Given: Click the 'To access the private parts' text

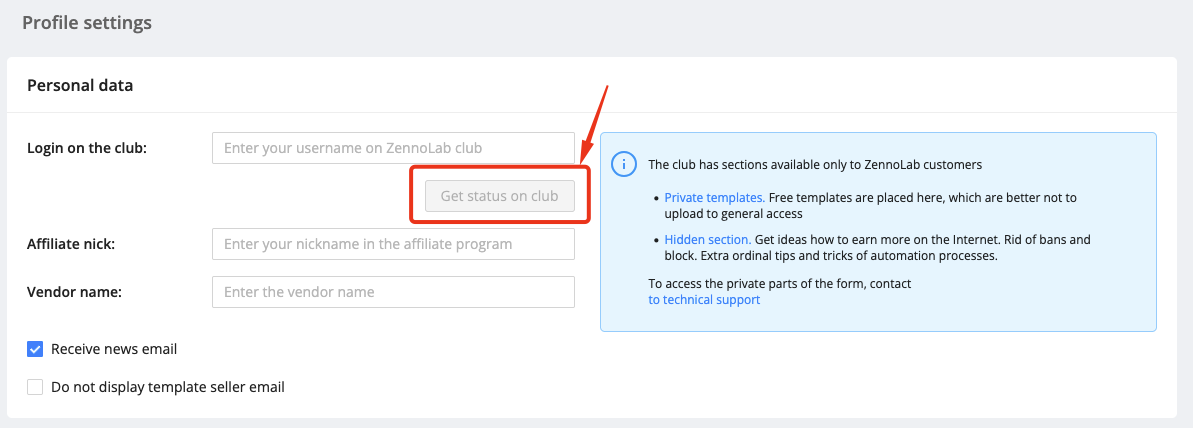Looking at the screenshot, I should (779, 284).
